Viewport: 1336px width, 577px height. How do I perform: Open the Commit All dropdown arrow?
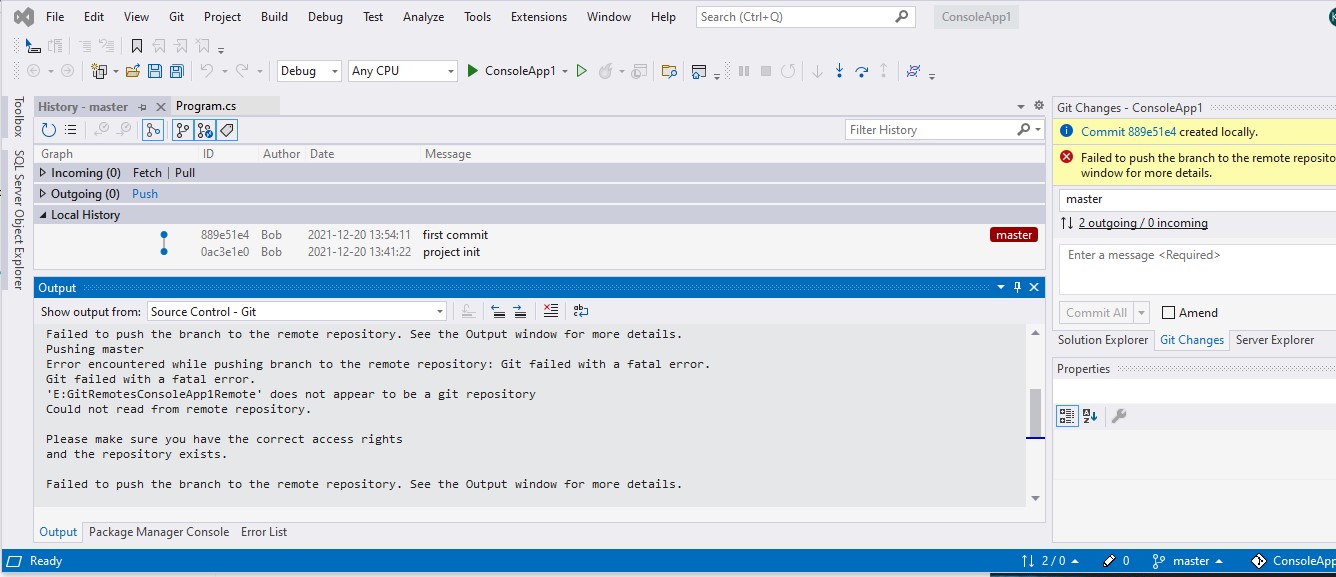[1142, 313]
